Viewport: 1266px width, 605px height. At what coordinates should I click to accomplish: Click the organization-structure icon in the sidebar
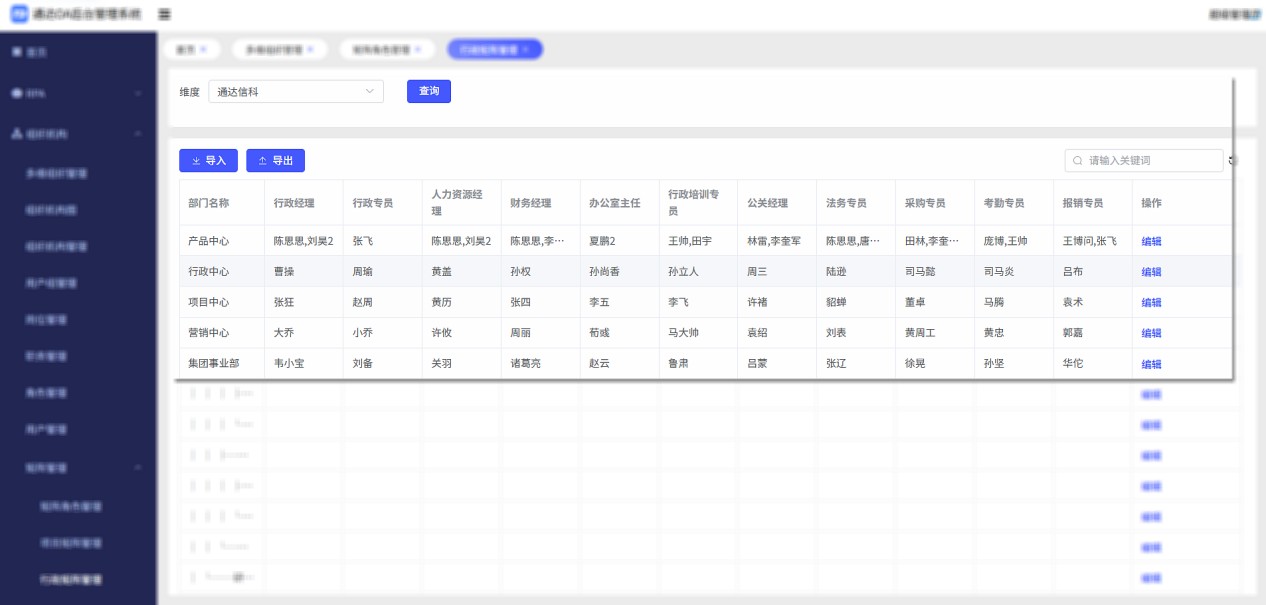(x=16, y=134)
